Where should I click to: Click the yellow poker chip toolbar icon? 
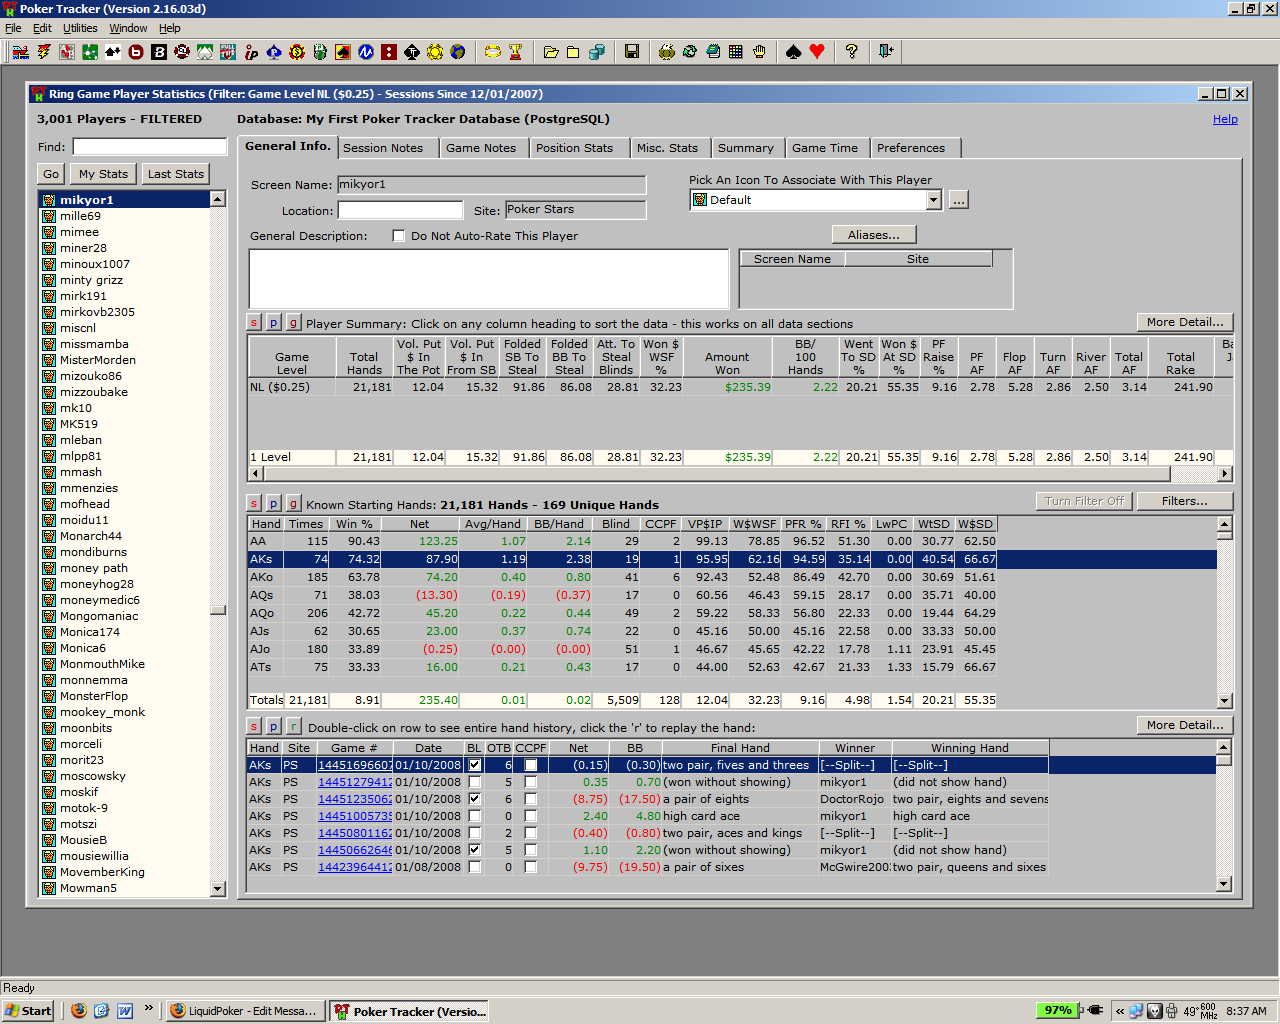pos(435,51)
